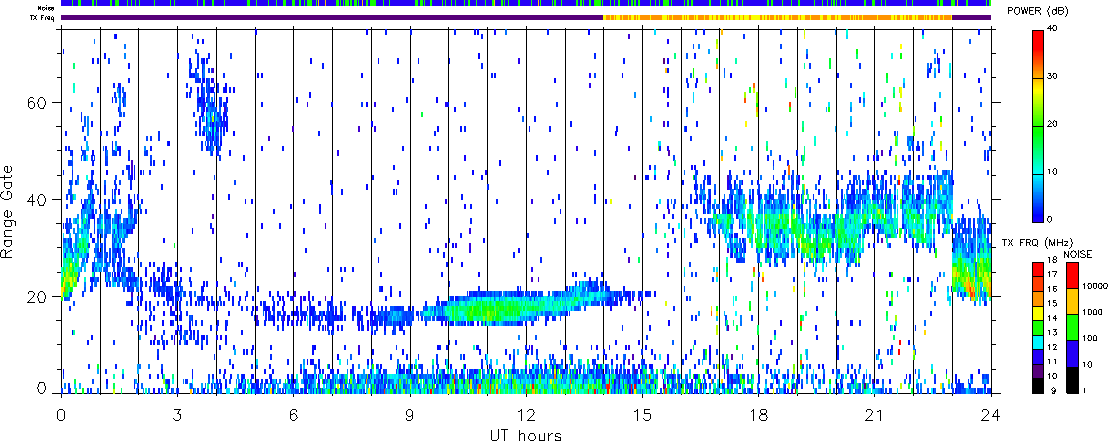This screenshot has height=441, width=1108.
Task: Select the orange NOISE legend swatch
Action: [1072, 300]
